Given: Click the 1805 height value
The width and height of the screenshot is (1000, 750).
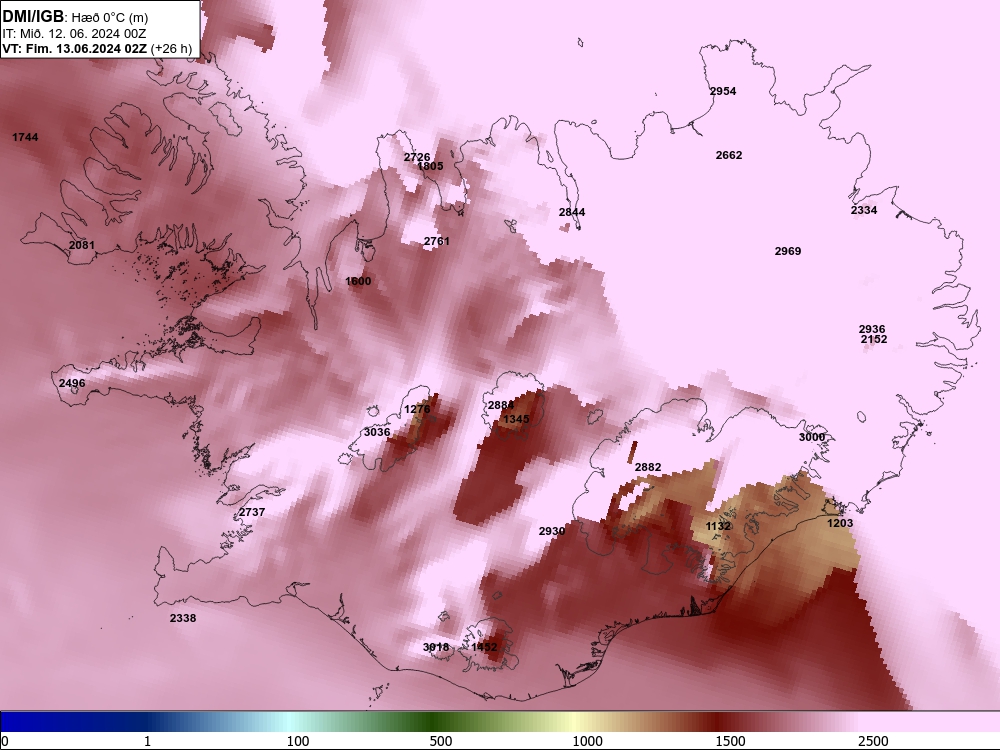Looking at the screenshot, I should [430, 166].
